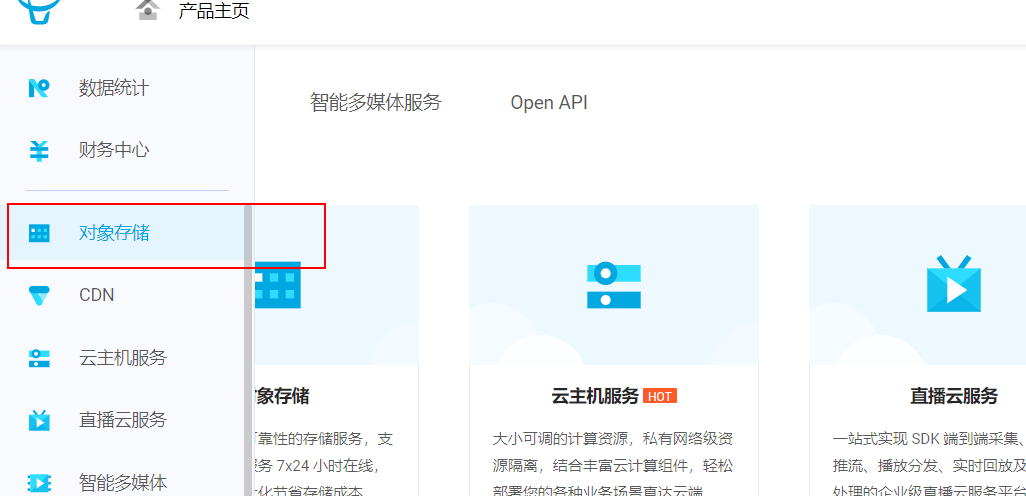Click the 数据统计 sidebar icon

pos(39,88)
